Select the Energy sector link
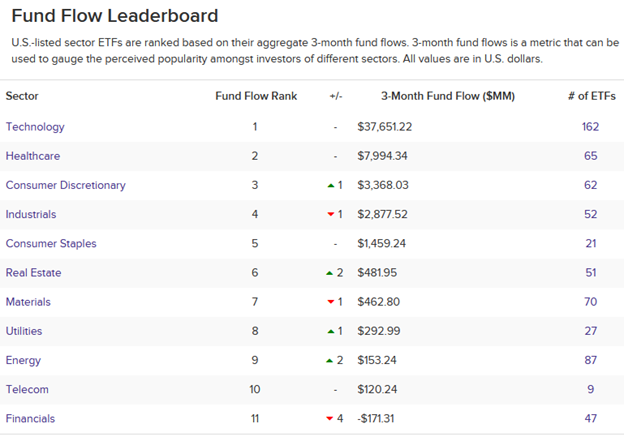This screenshot has height=441, width=624. [x=23, y=360]
